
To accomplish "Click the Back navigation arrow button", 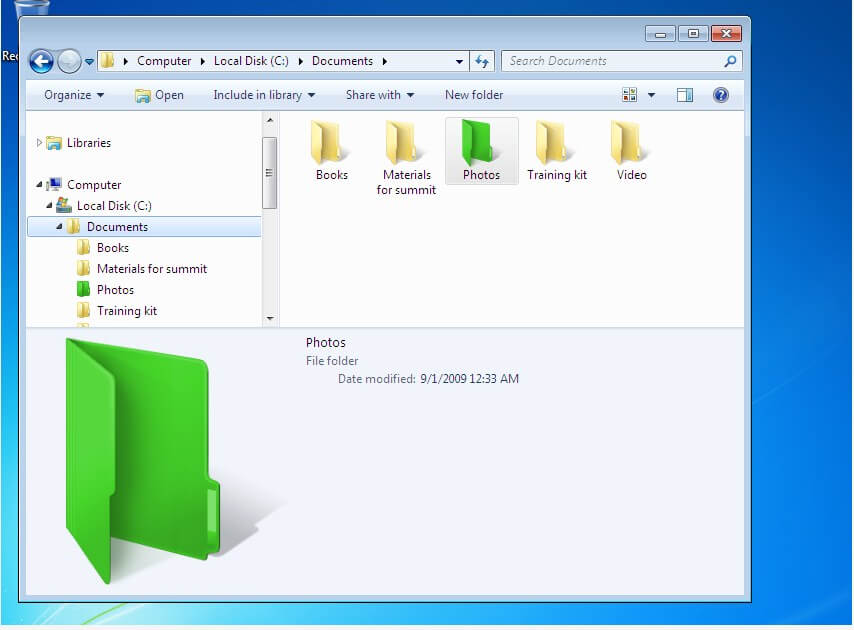I will [x=41, y=61].
